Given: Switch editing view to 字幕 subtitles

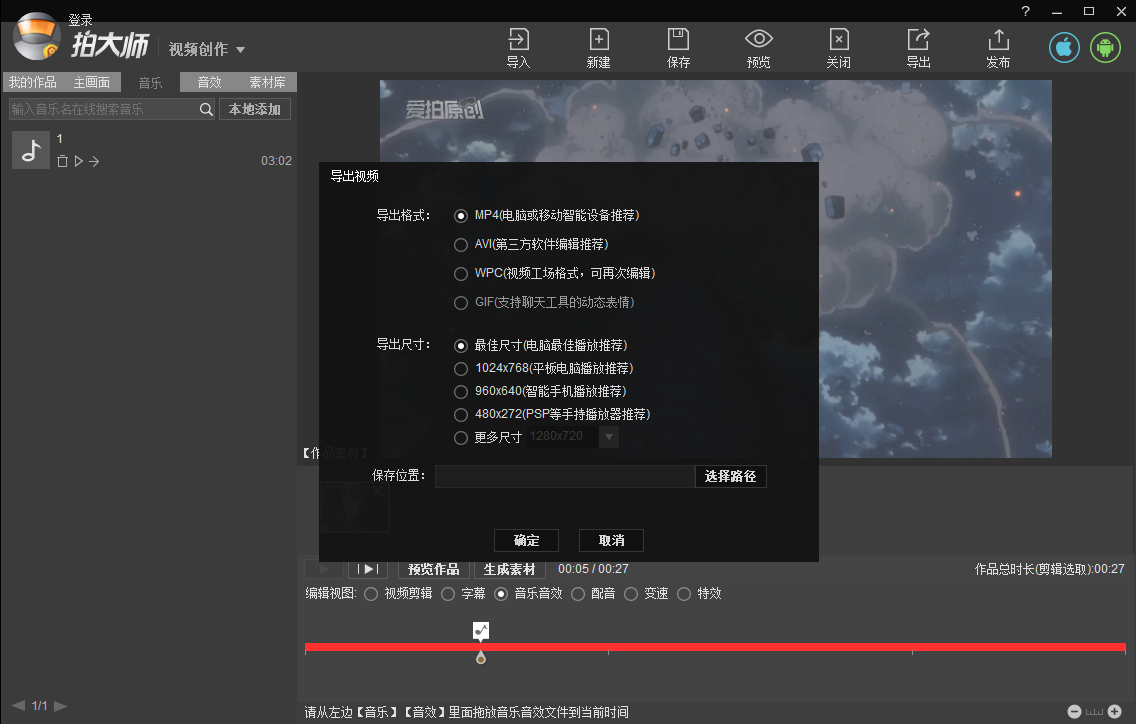Looking at the screenshot, I should pos(448,593).
